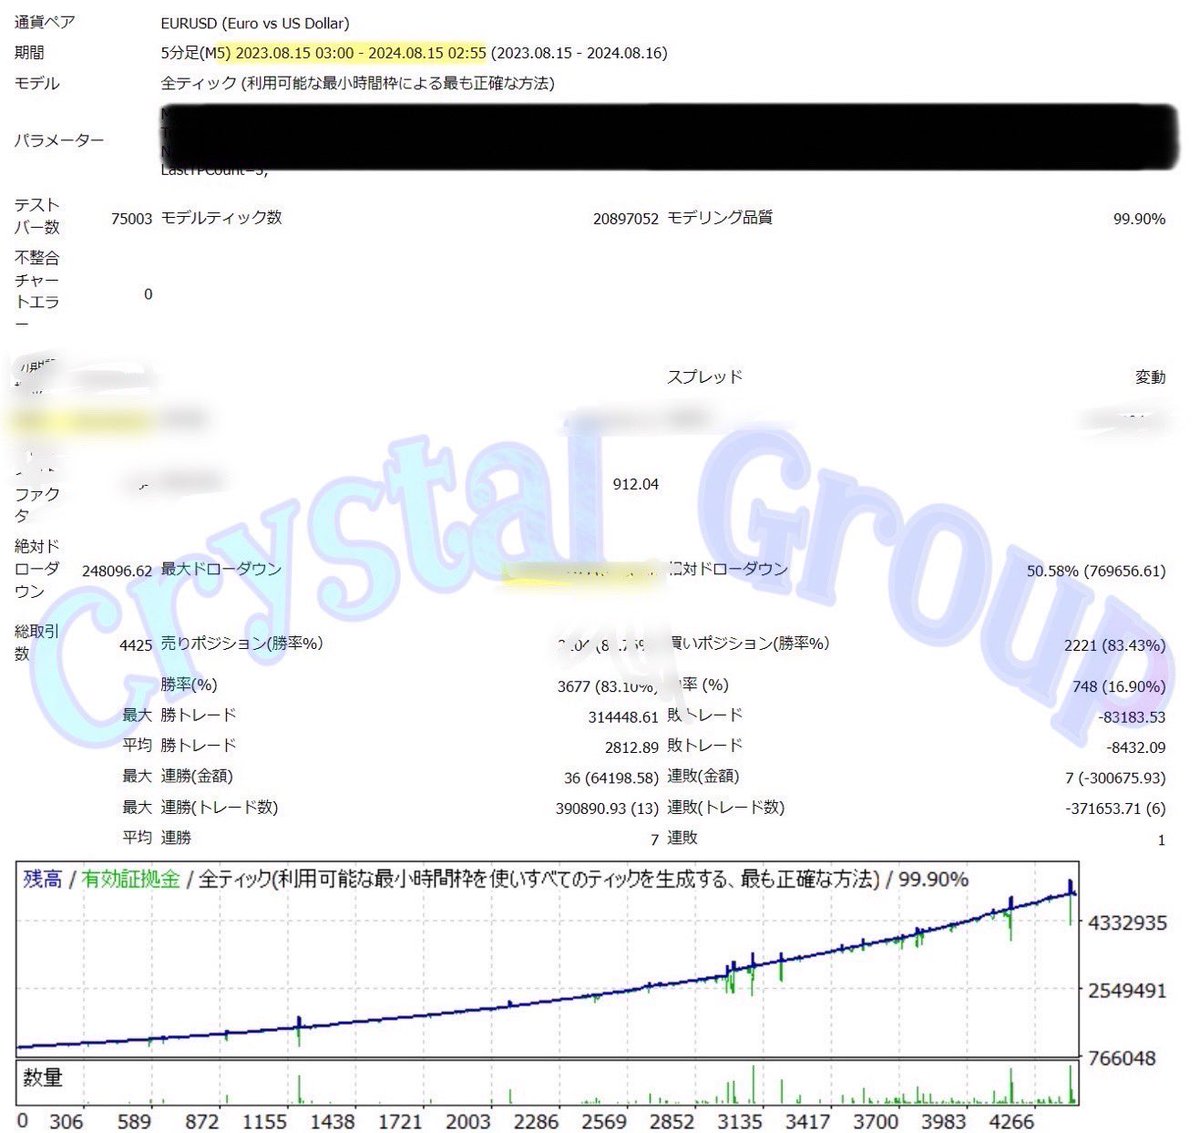Select the test bar count '75003'
1200x1133 pixels.
(131, 218)
